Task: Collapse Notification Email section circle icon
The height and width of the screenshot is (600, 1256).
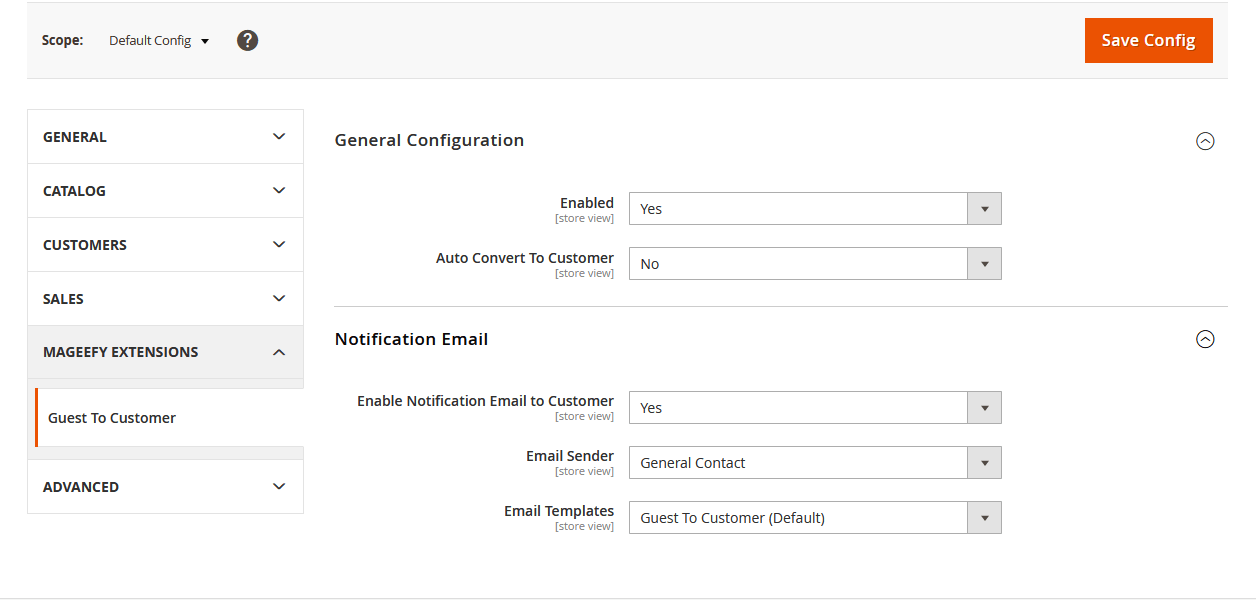Action: (x=1205, y=340)
